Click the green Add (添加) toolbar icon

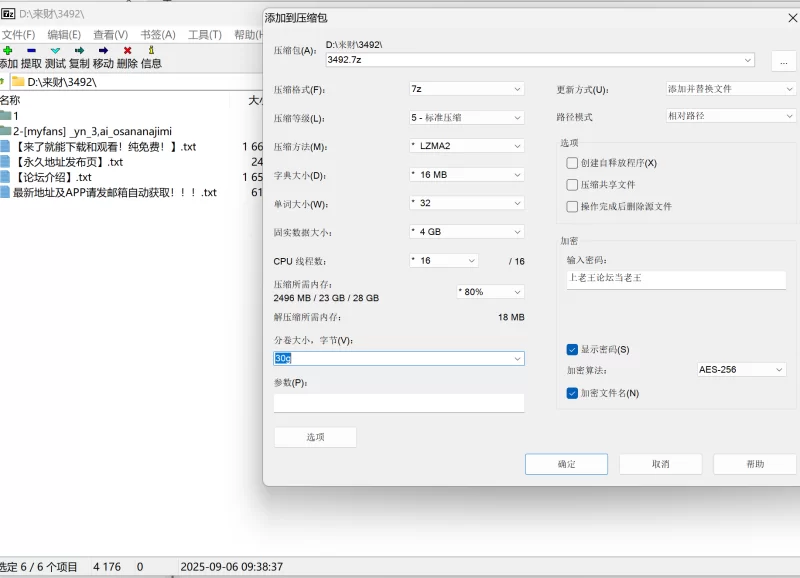tap(8, 51)
